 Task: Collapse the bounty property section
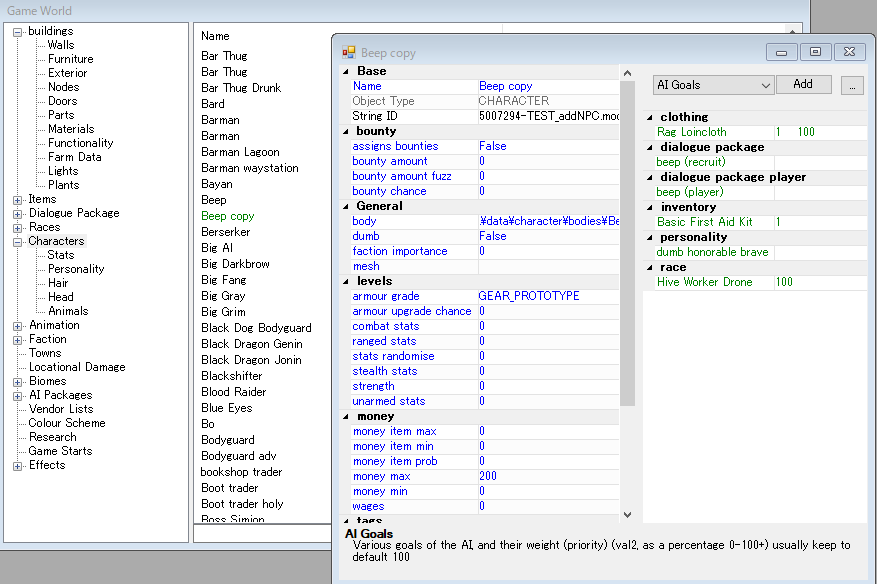(346, 131)
